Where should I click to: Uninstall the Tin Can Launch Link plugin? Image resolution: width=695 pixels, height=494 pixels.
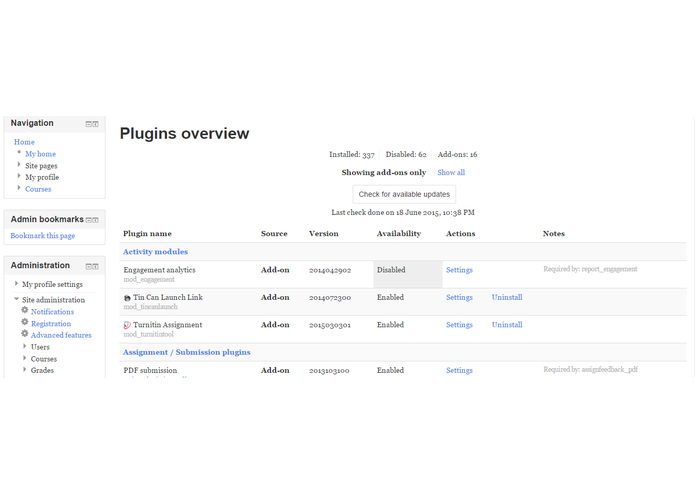pos(507,297)
